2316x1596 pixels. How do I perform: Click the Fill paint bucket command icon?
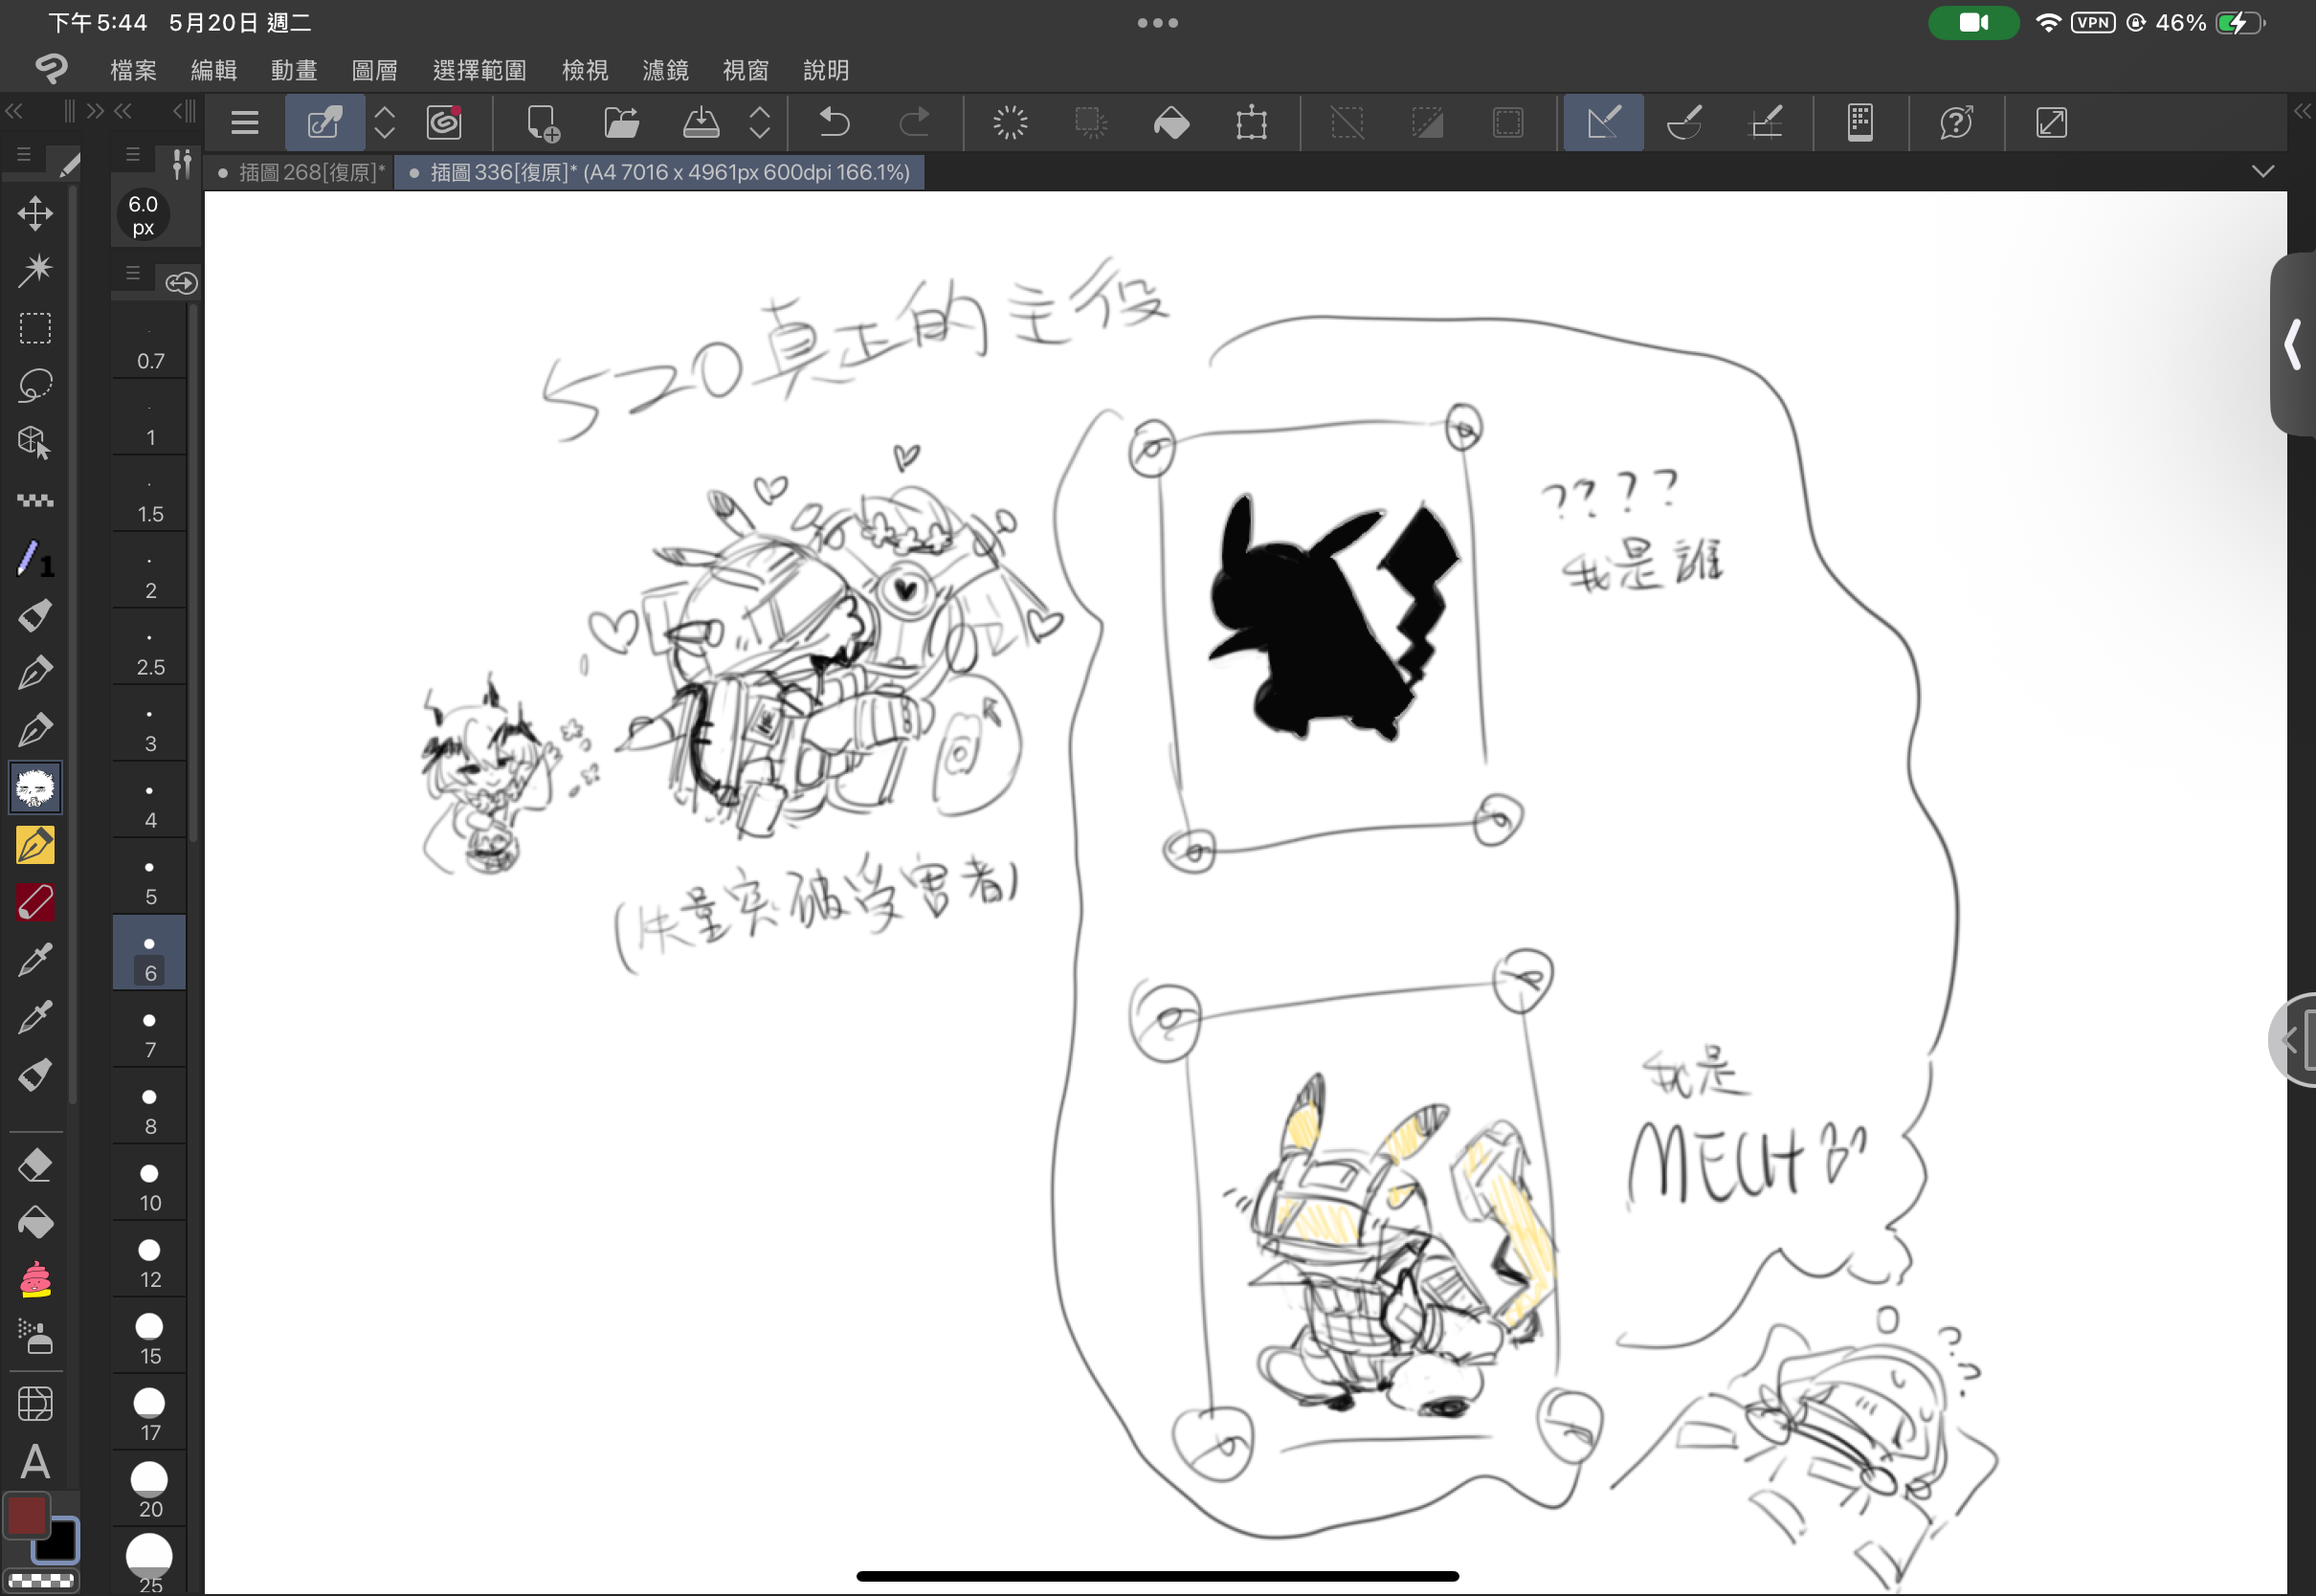click(x=1171, y=123)
